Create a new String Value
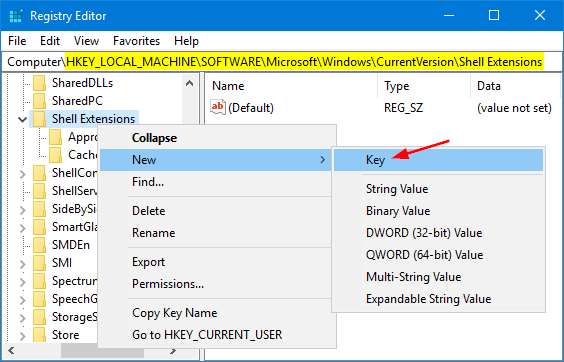 tap(438, 189)
